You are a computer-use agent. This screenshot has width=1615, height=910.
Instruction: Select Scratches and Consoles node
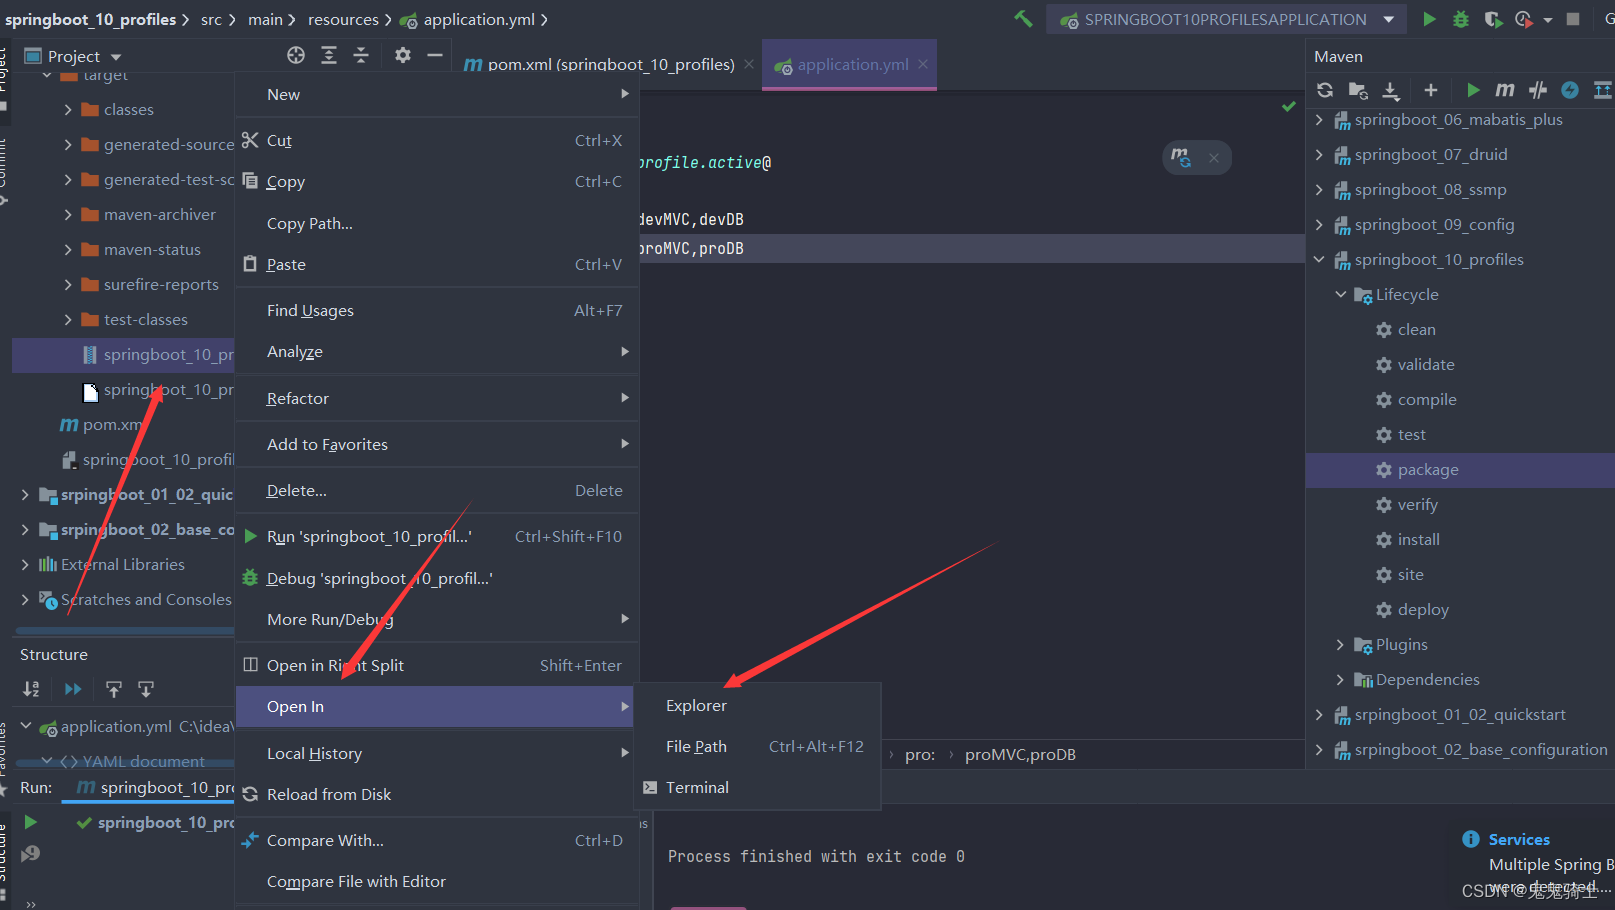coord(146,599)
